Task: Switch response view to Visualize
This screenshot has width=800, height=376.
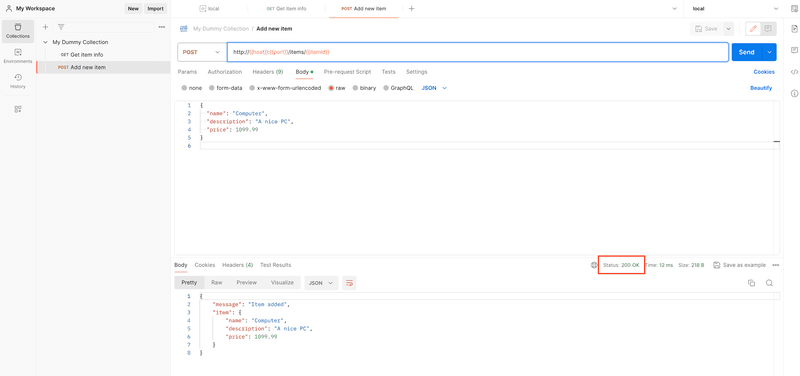Action: coord(282,283)
